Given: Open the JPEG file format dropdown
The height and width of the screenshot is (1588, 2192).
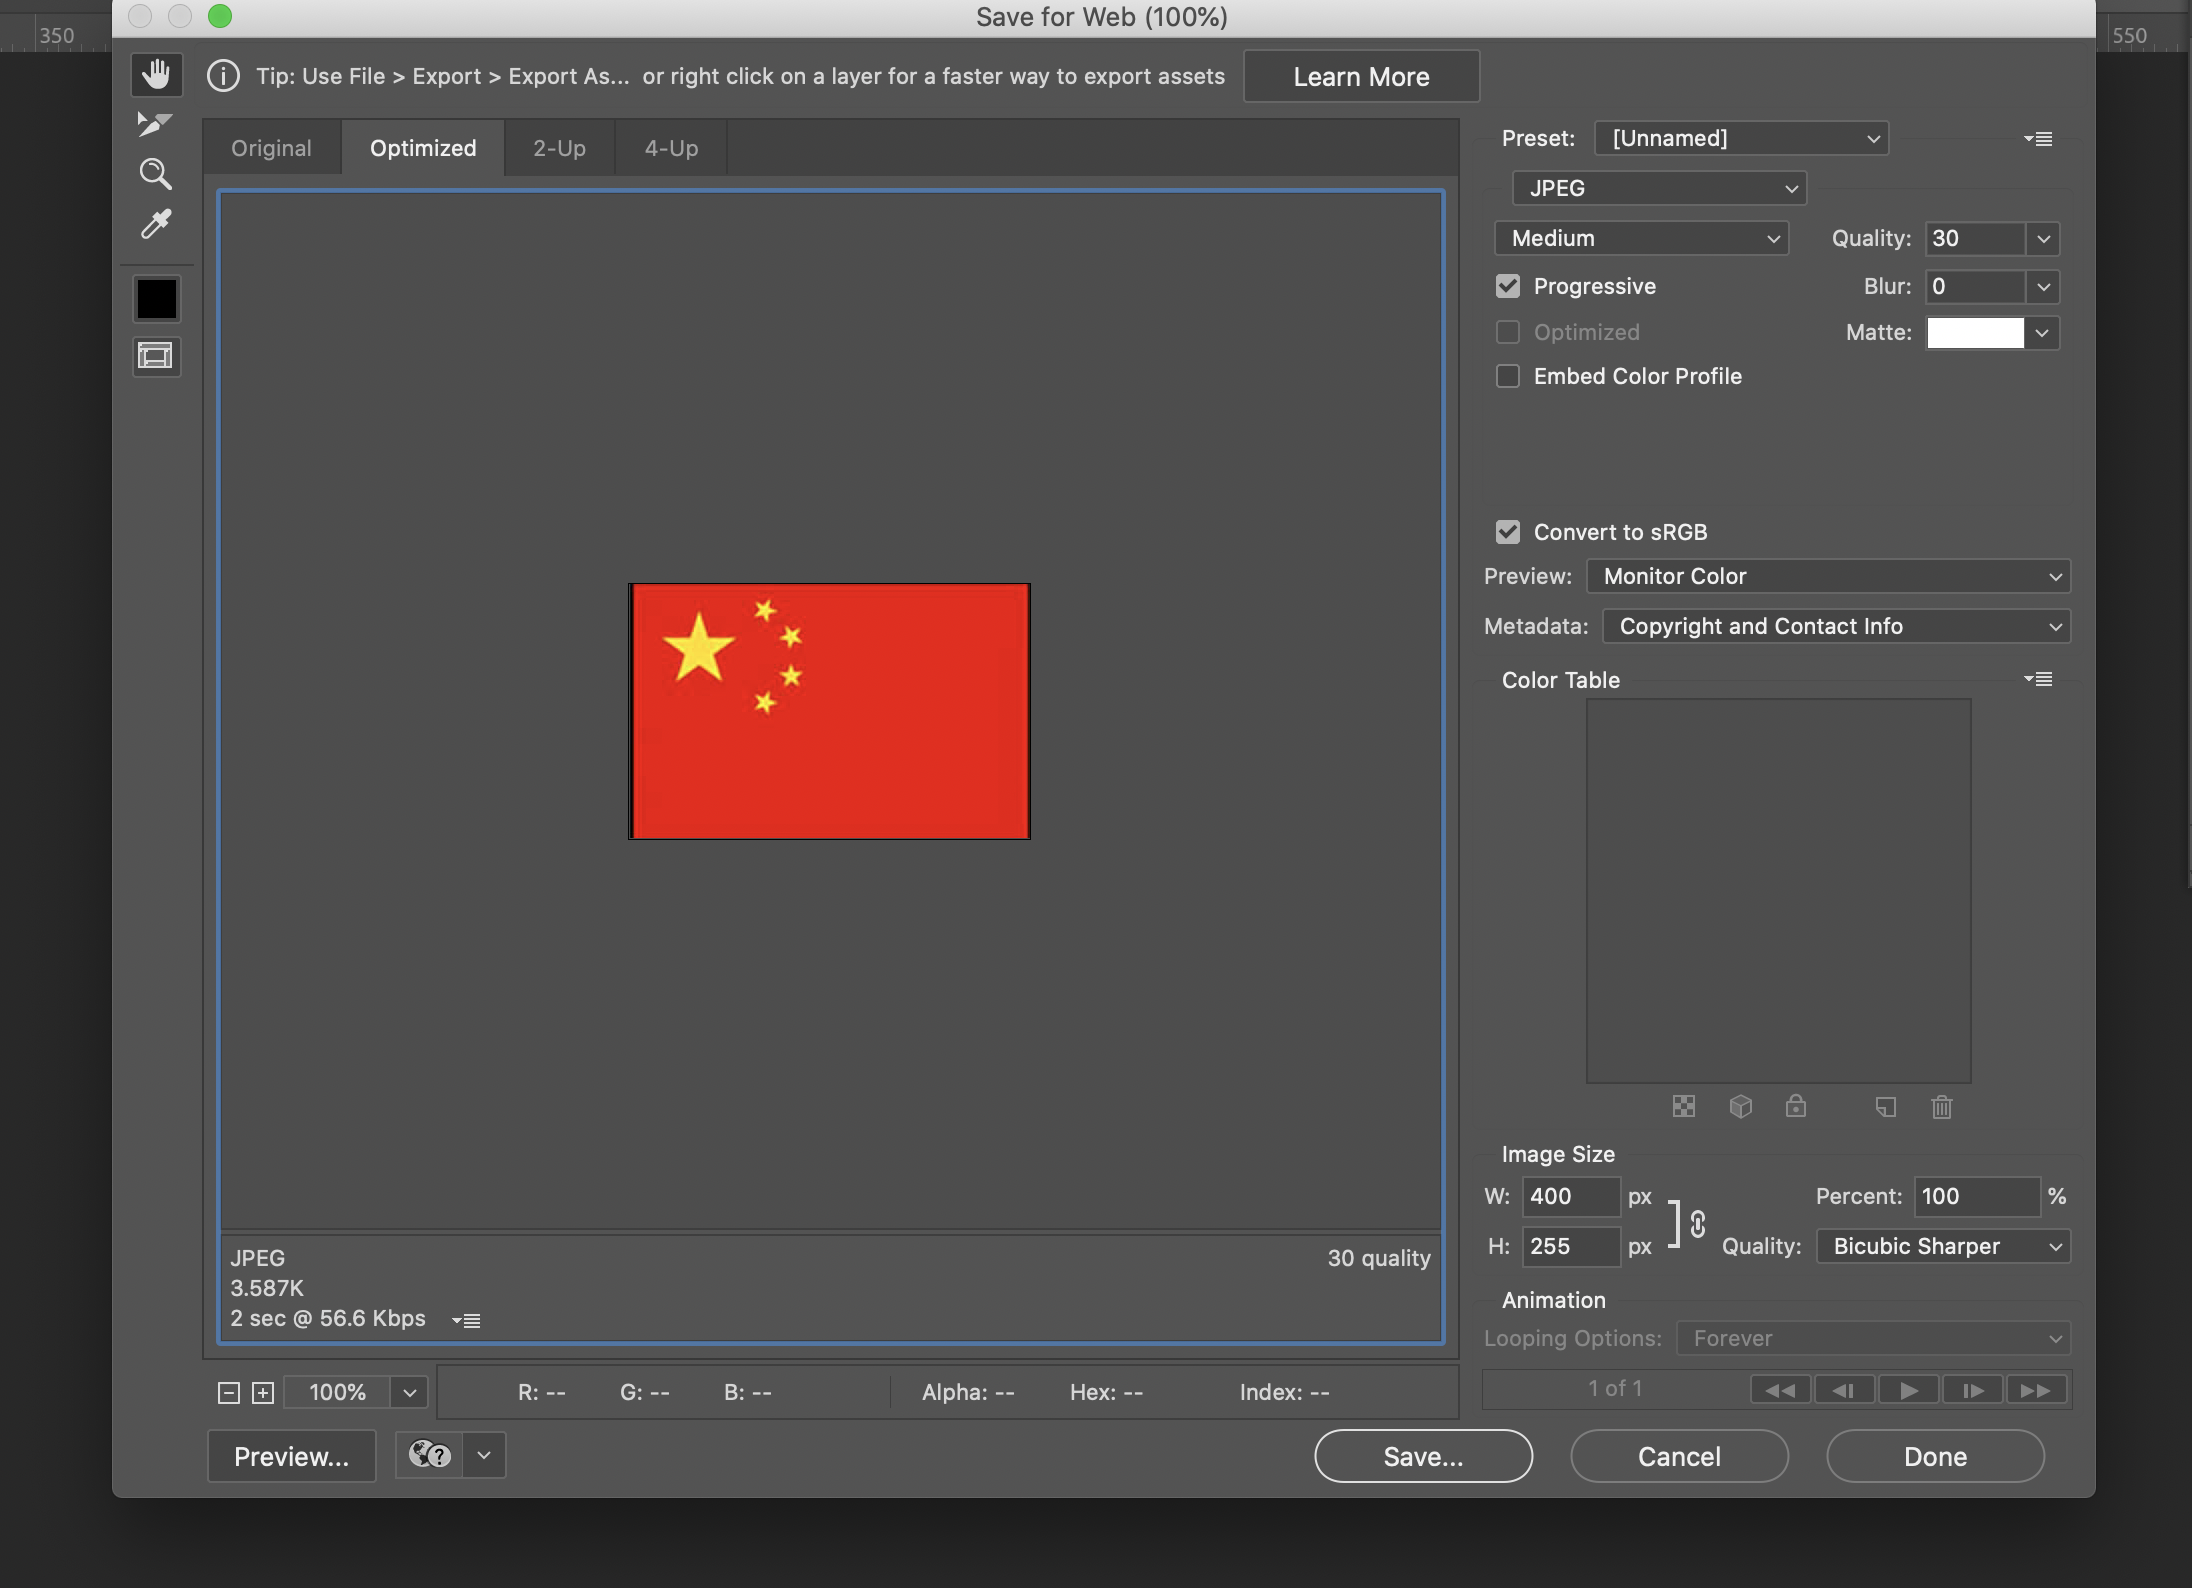Looking at the screenshot, I should [x=1659, y=188].
